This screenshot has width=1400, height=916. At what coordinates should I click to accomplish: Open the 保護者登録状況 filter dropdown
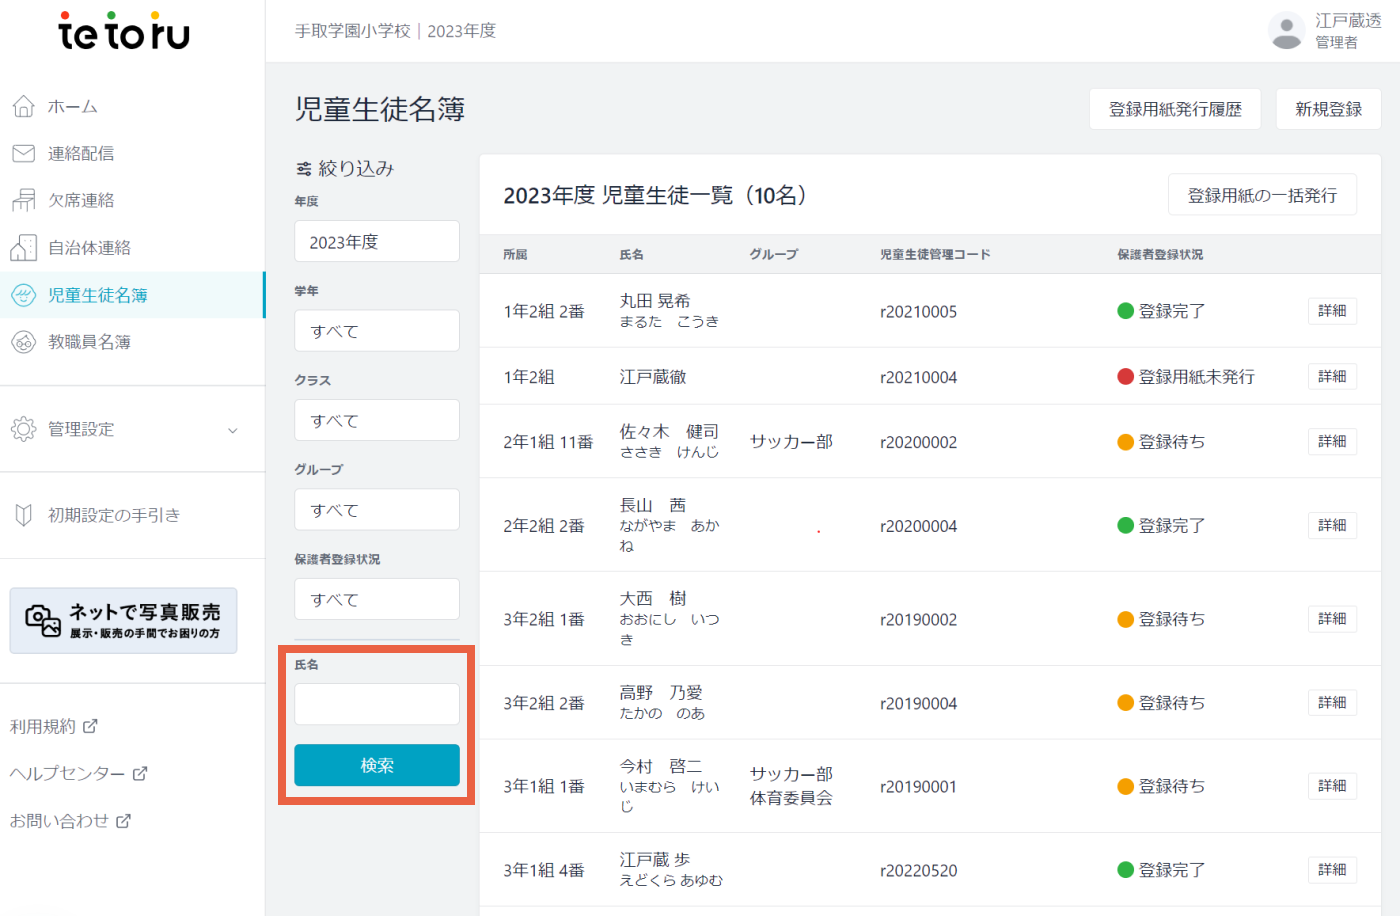pyautogui.click(x=377, y=599)
